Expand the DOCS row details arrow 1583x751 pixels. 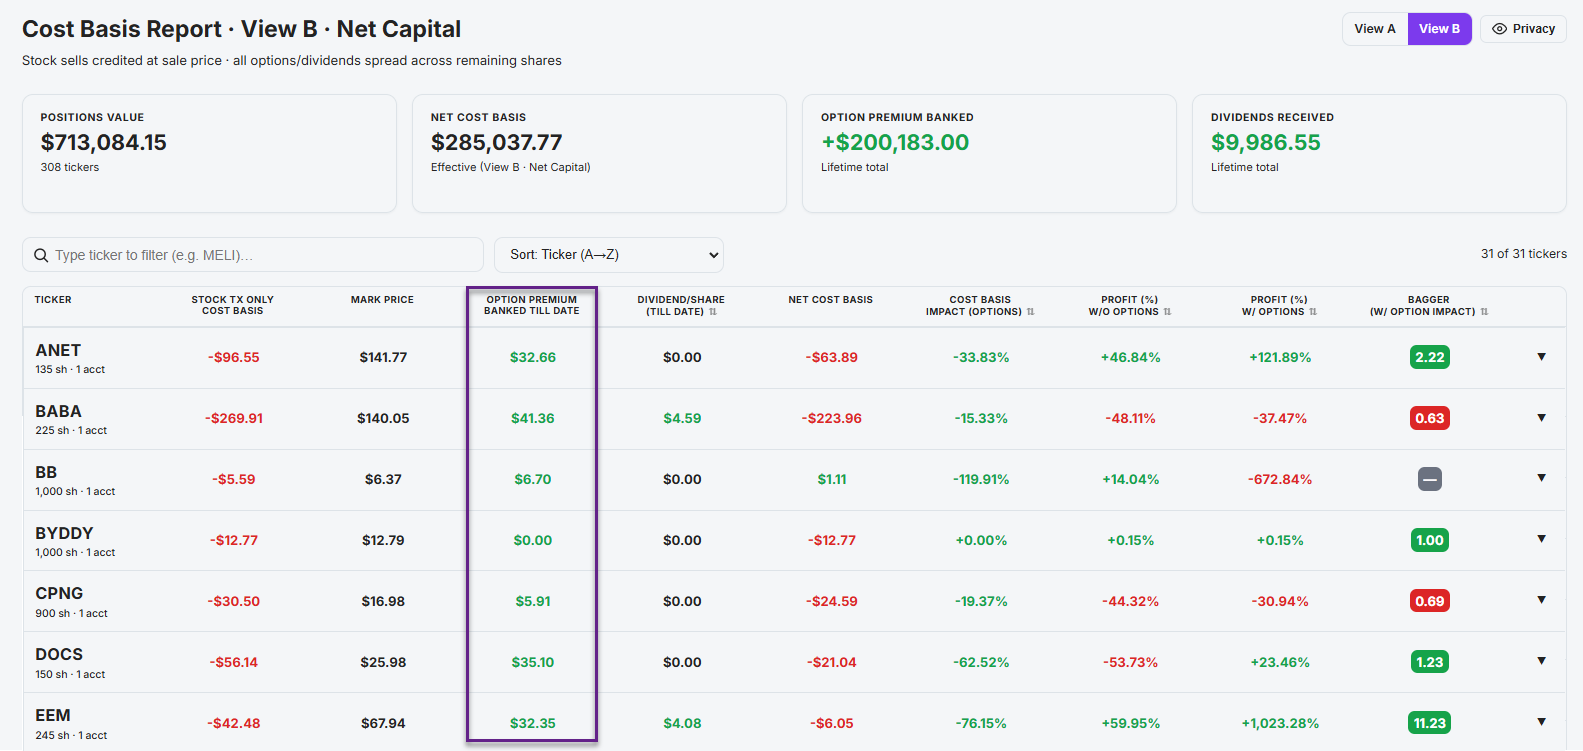pos(1541,661)
